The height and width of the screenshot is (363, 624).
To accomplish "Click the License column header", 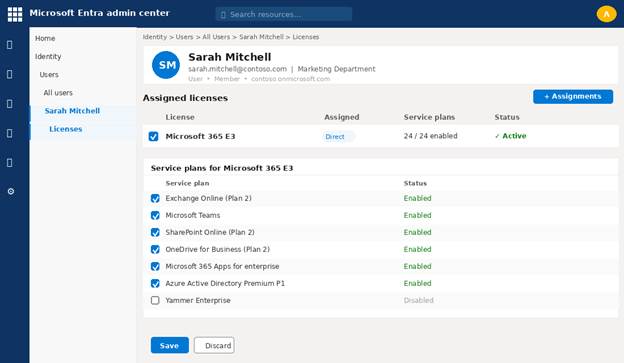I will tap(180, 117).
